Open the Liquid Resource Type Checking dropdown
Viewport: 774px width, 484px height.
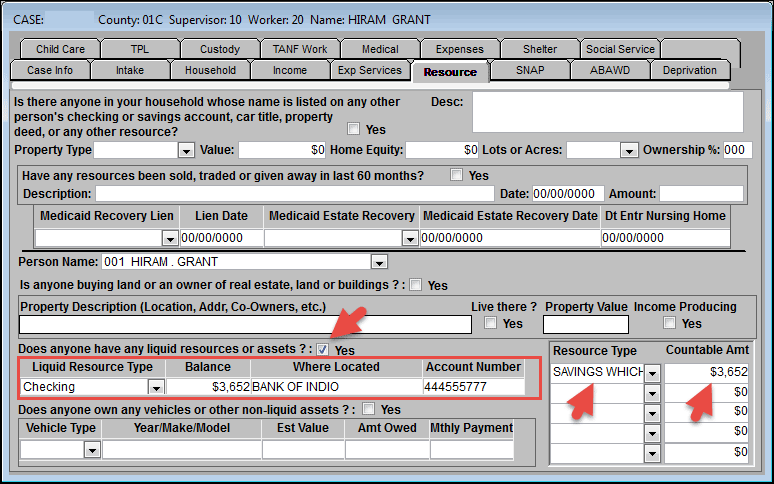pos(156,387)
